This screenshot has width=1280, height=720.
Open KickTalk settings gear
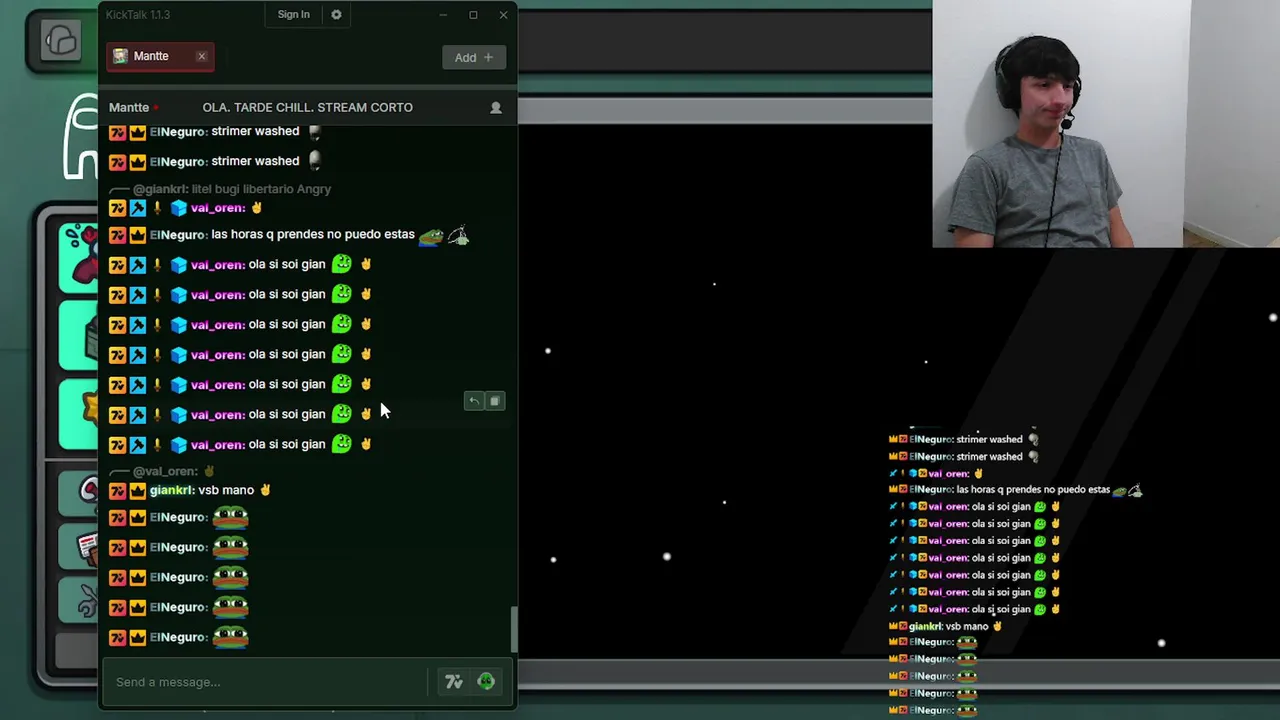click(336, 15)
